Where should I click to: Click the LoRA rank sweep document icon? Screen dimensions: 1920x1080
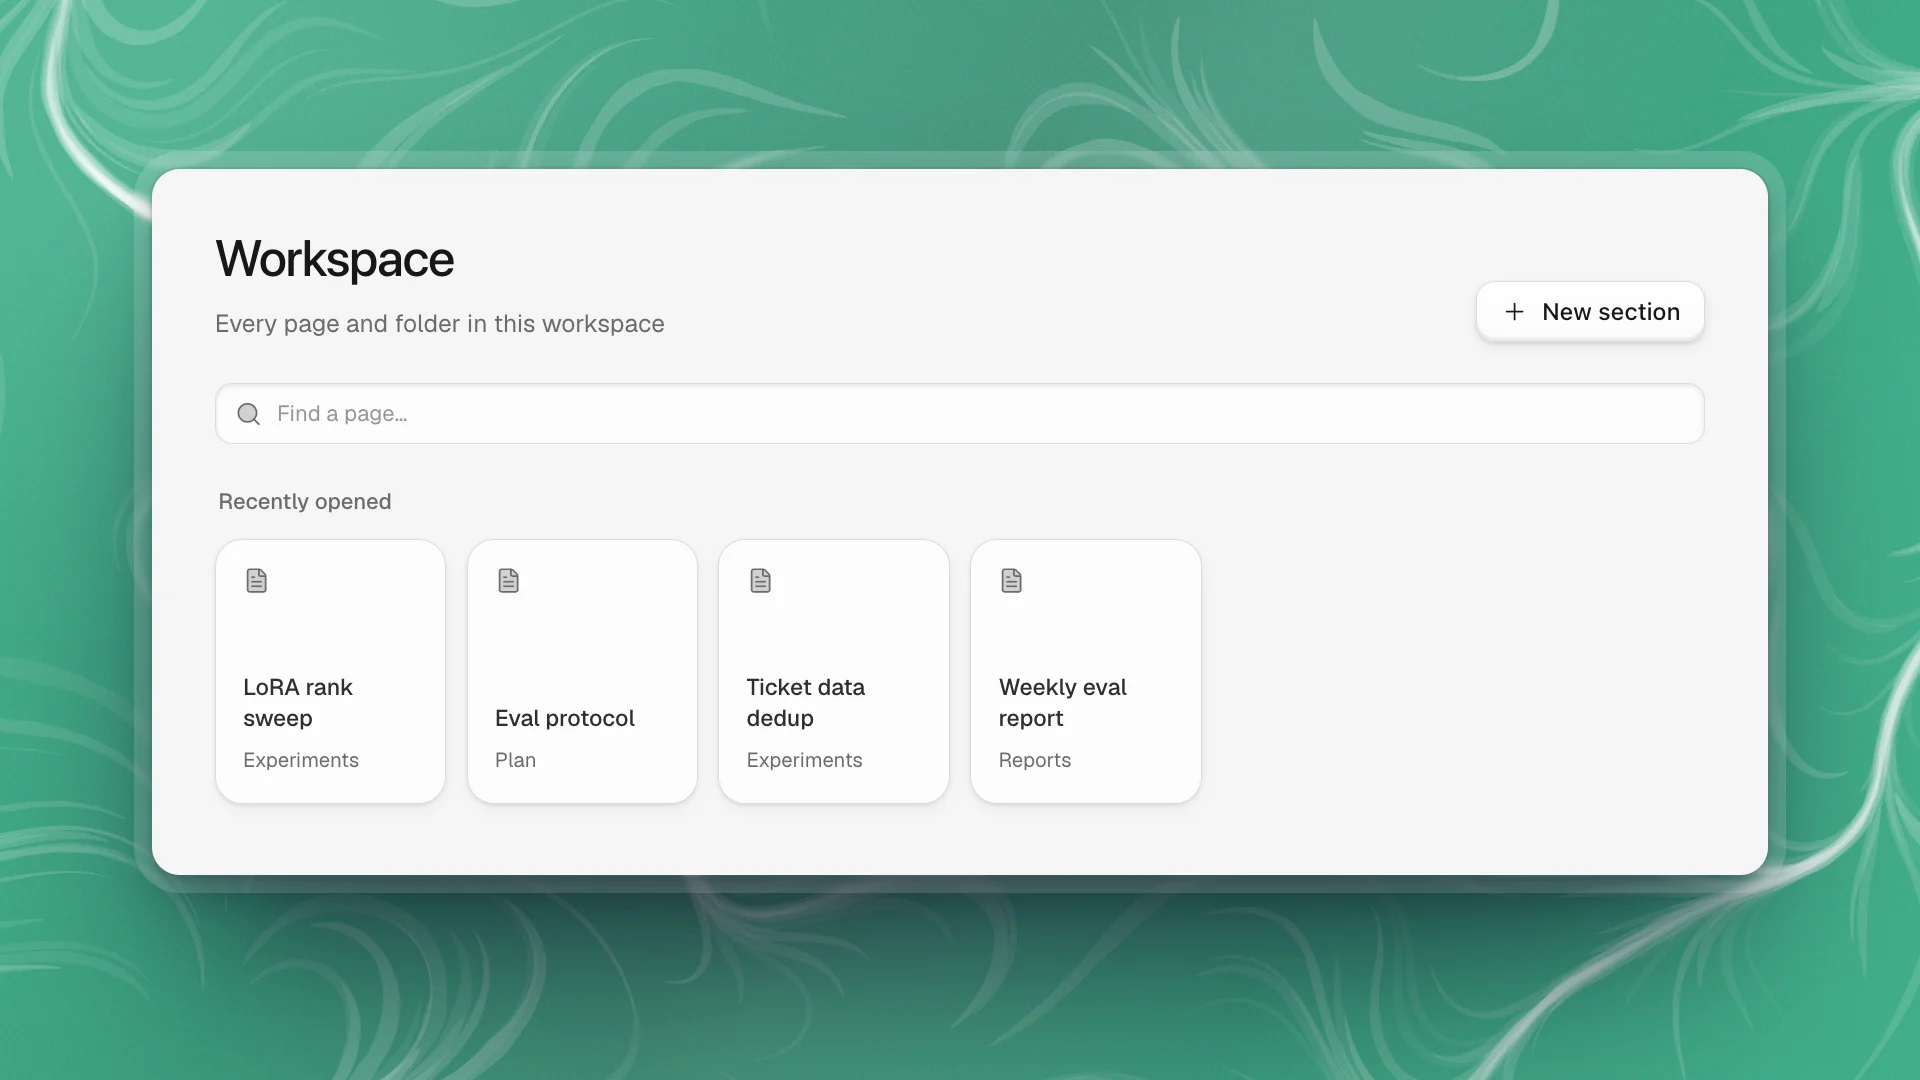coord(257,581)
